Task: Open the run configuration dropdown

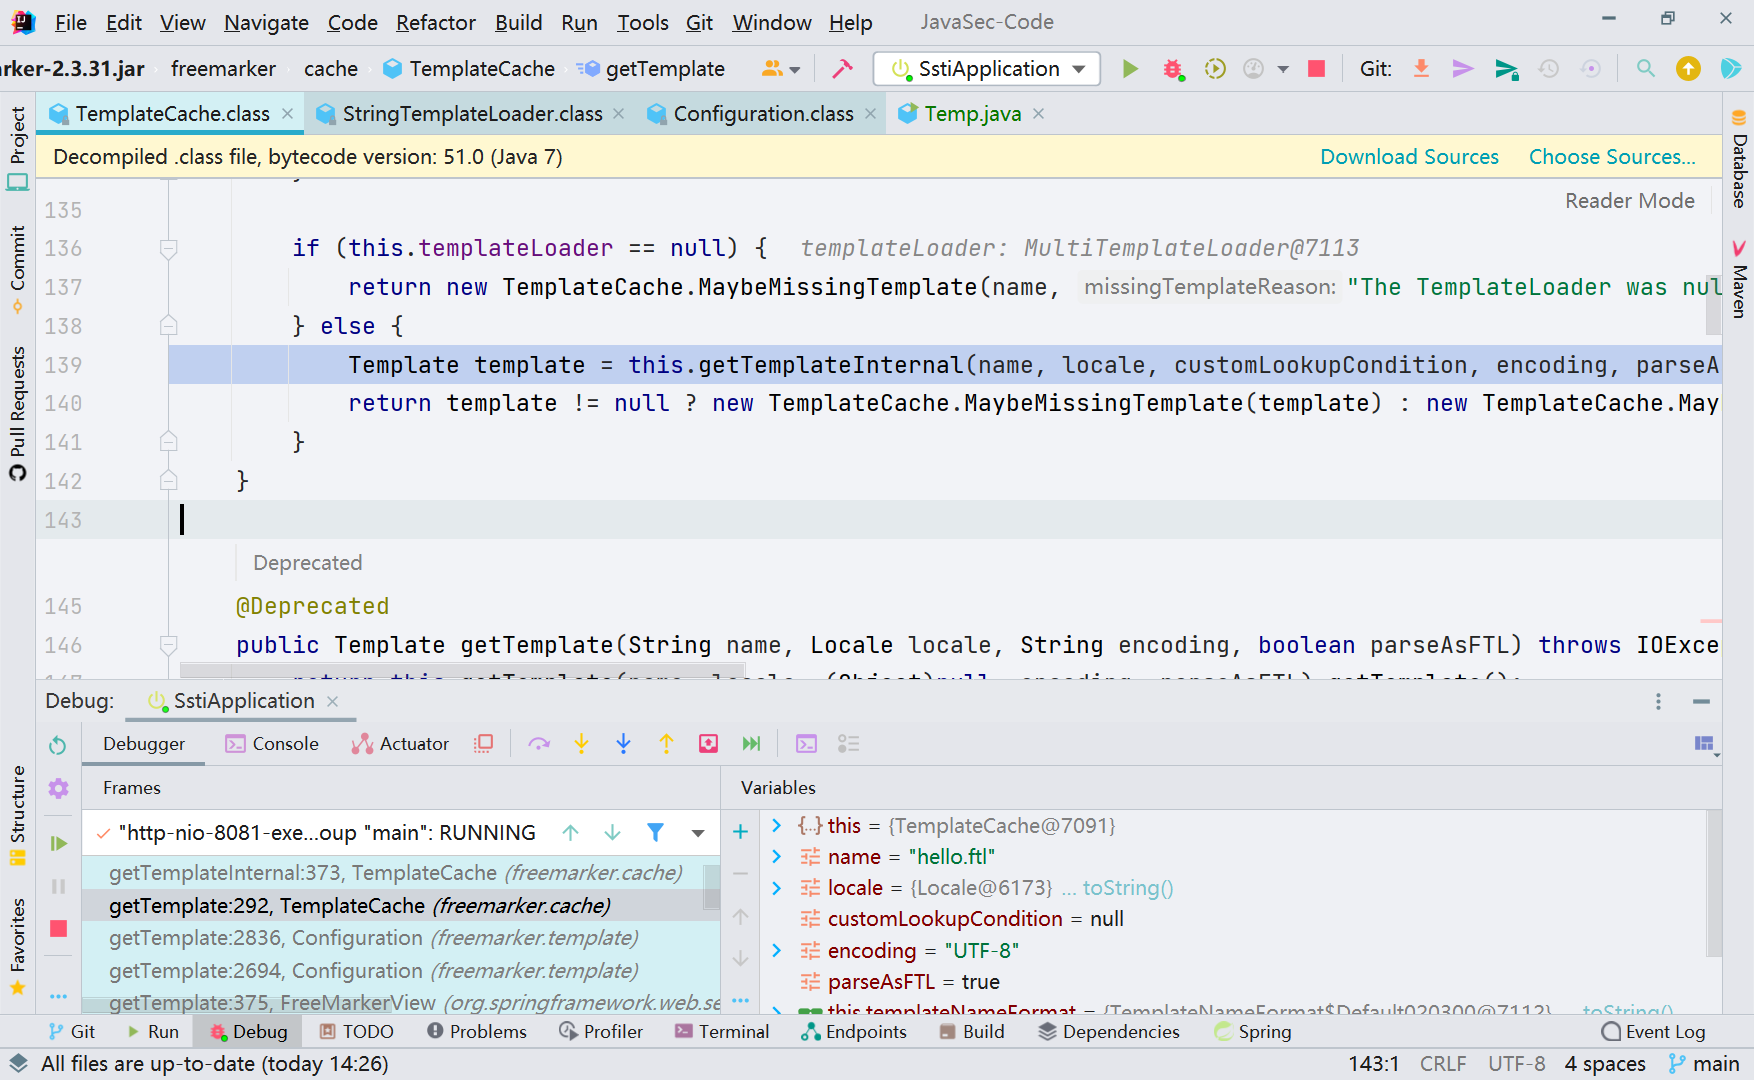Action: point(1077,68)
